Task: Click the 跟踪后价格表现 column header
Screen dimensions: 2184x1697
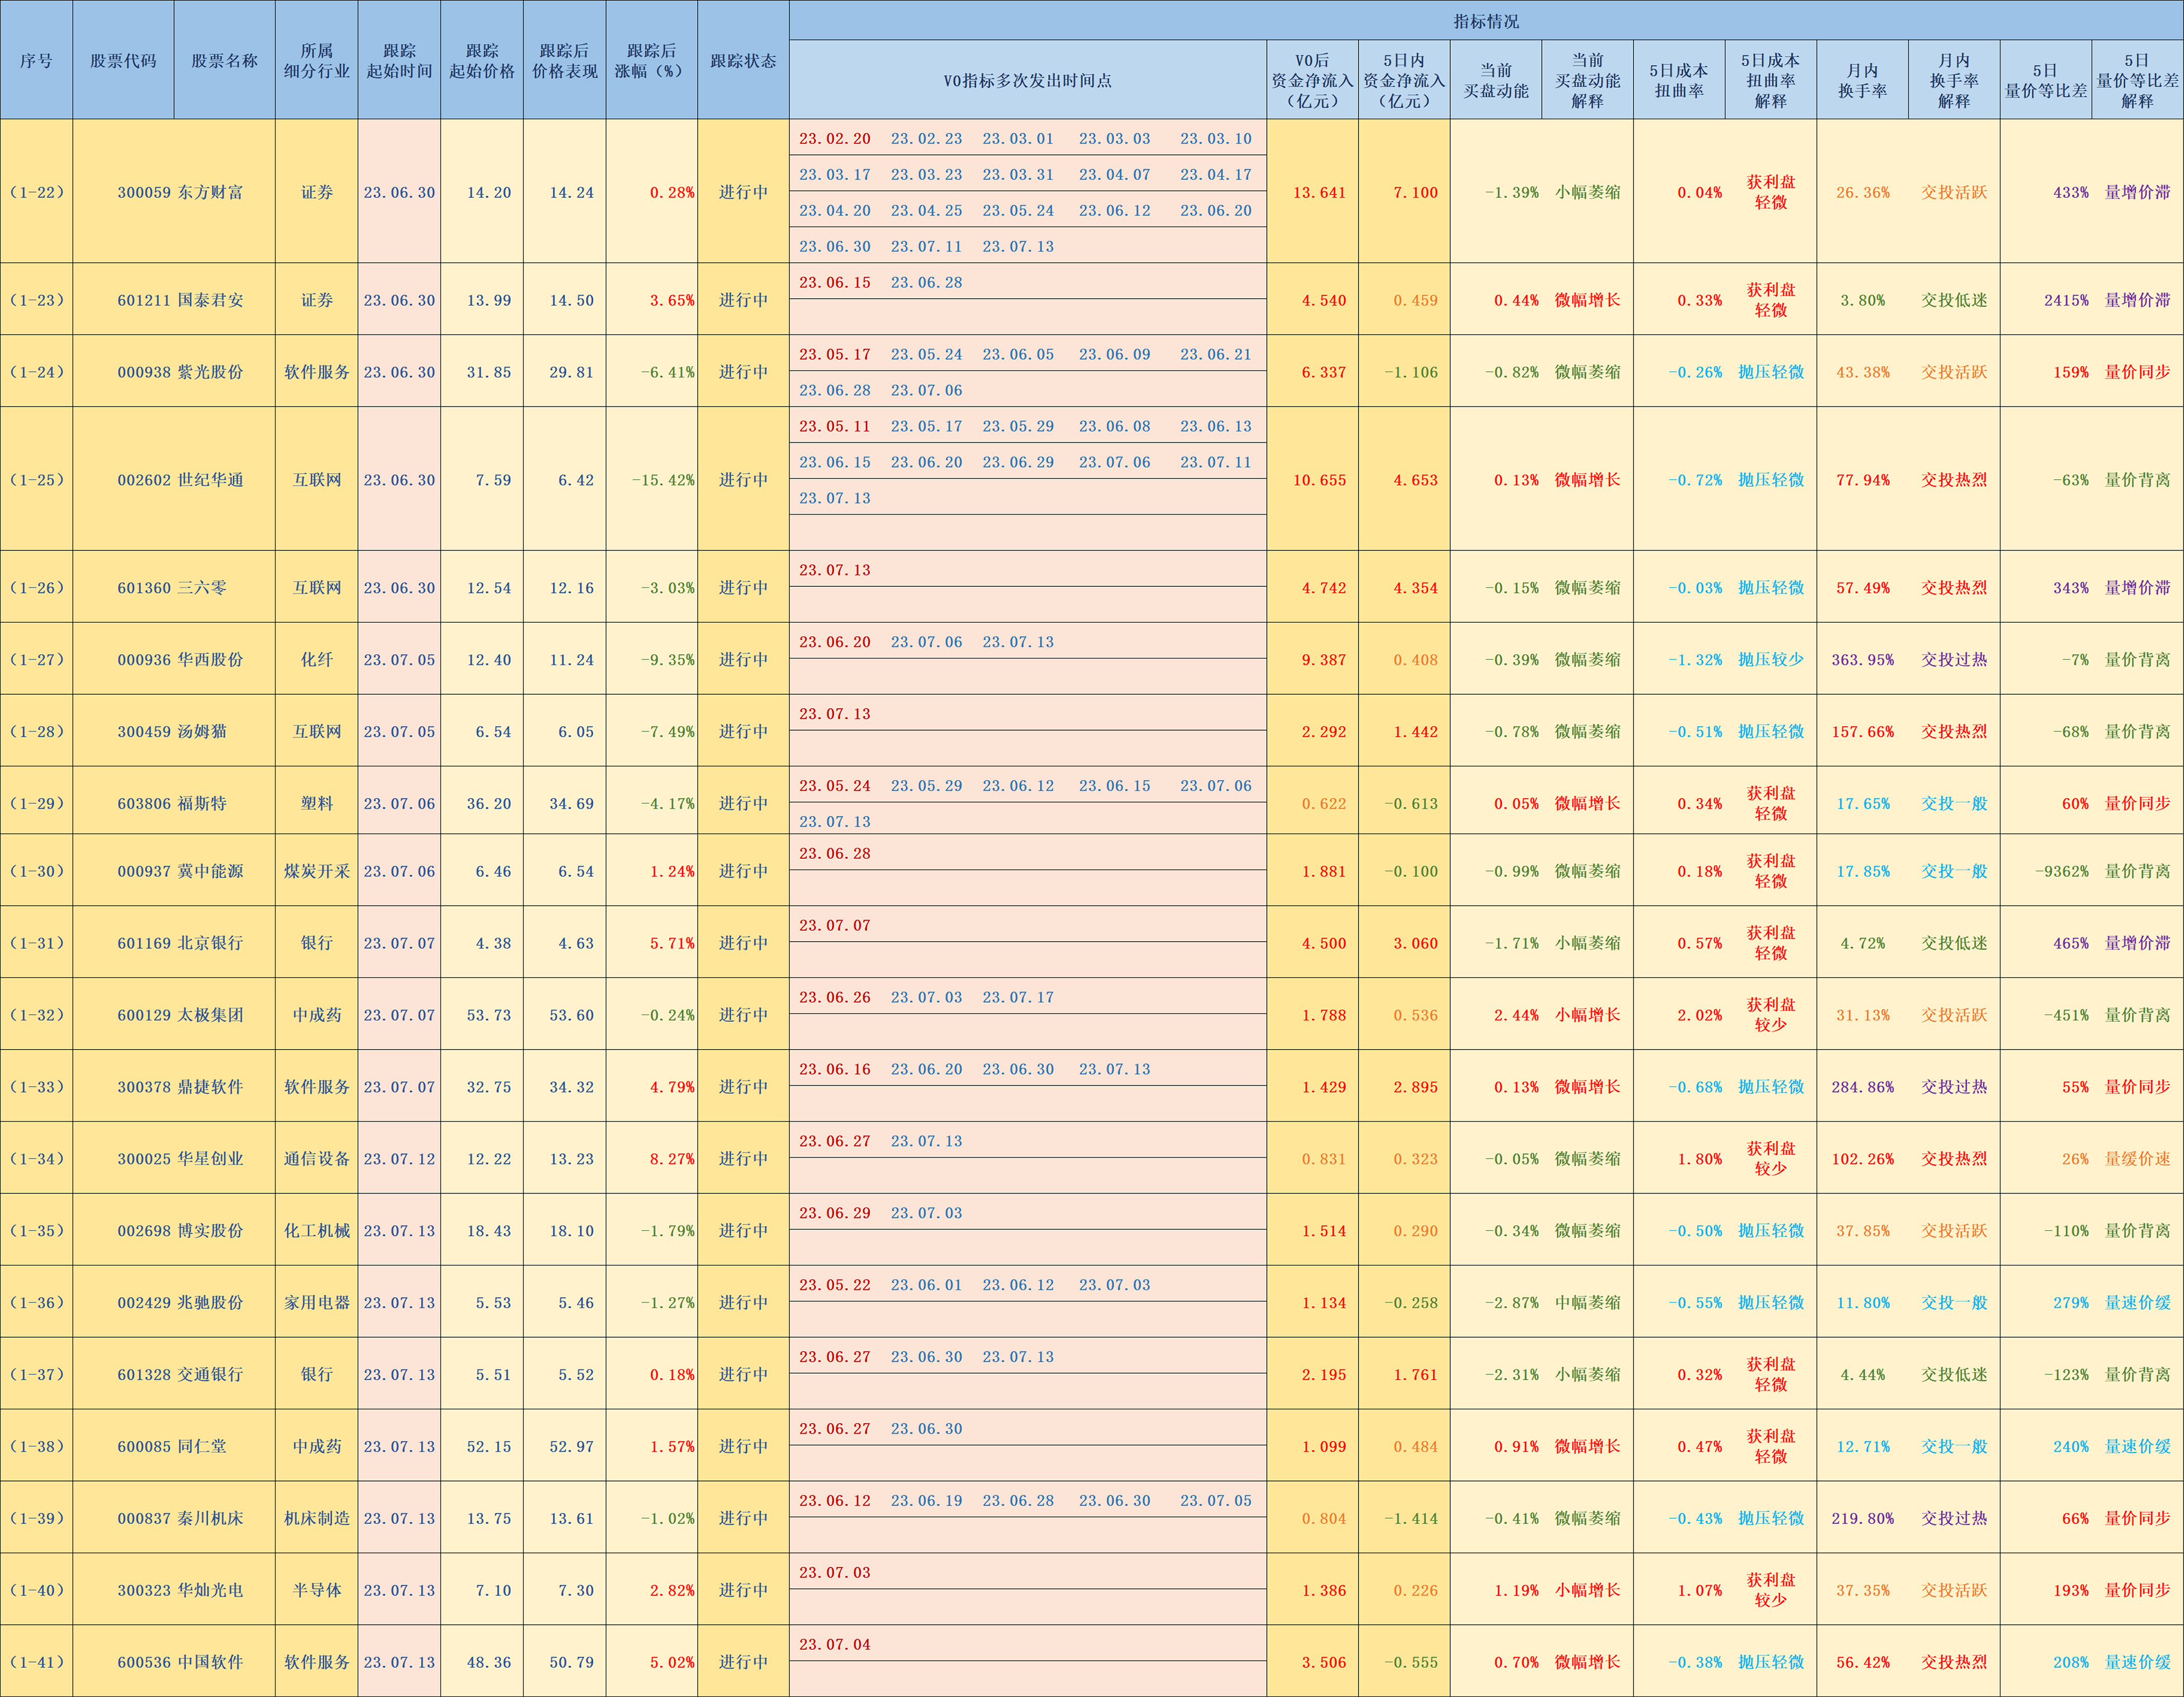Action: (564, 60)
